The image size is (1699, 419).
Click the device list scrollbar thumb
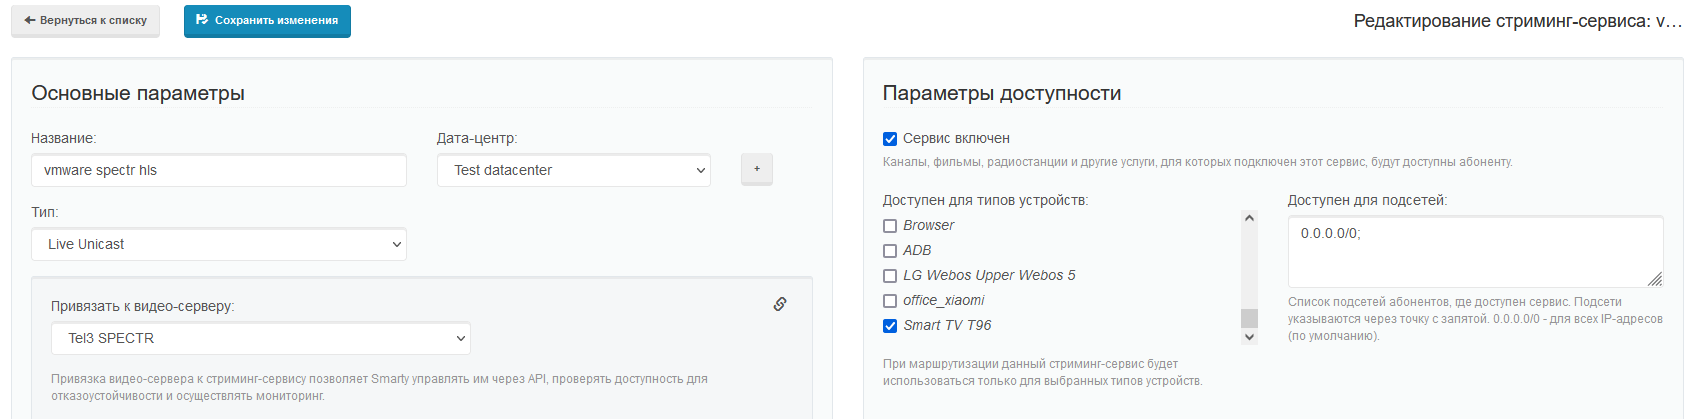[x=1249, y=318]
